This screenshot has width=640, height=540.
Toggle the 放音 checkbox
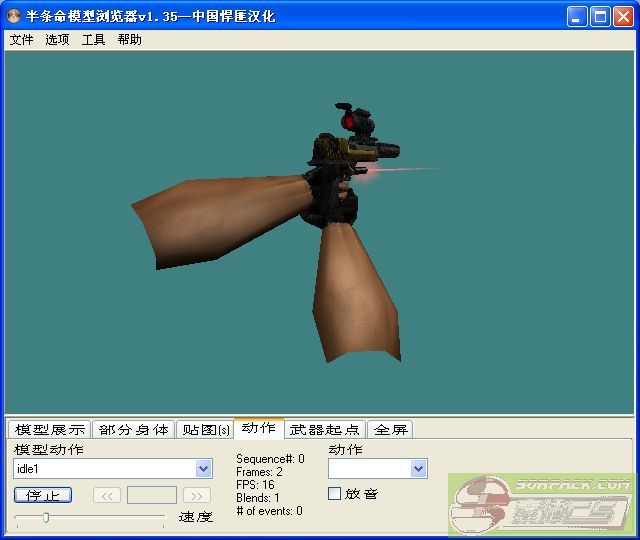coord(334,494)
